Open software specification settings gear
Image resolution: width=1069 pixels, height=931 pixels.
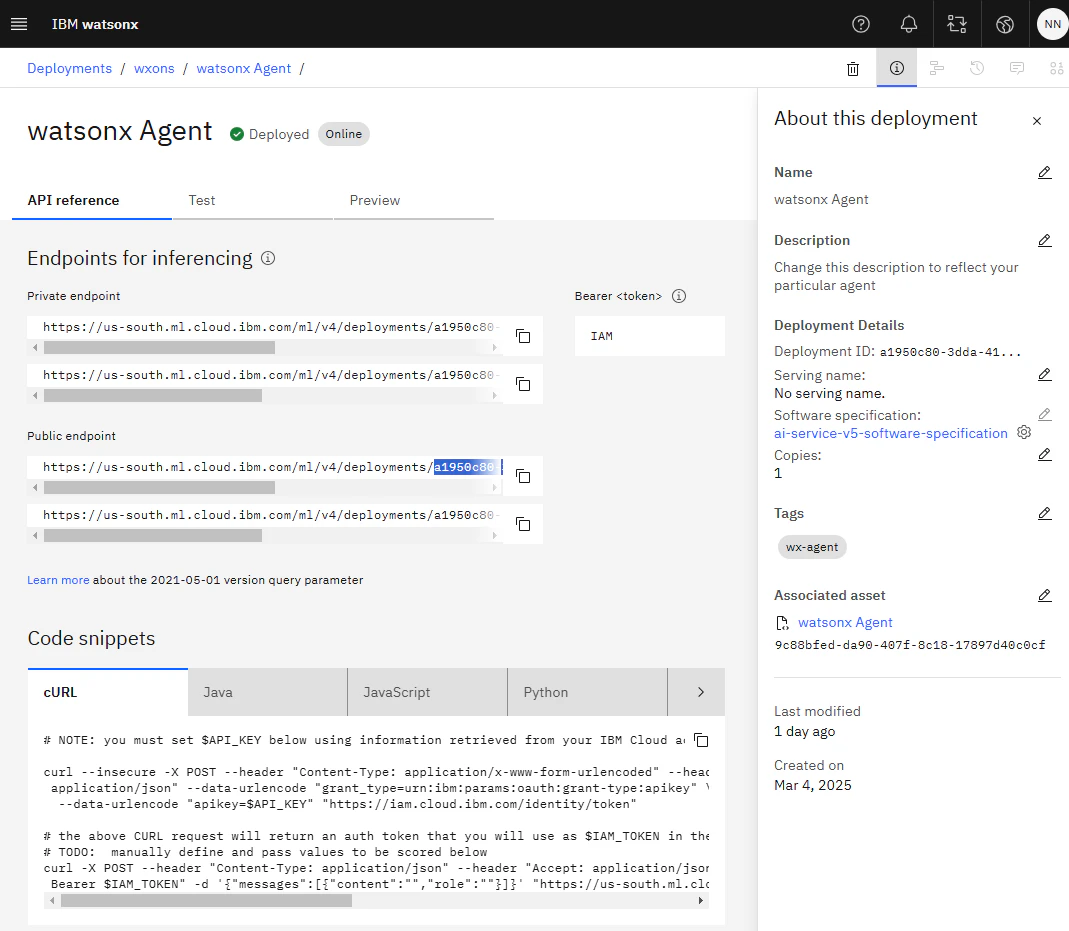1024,432
